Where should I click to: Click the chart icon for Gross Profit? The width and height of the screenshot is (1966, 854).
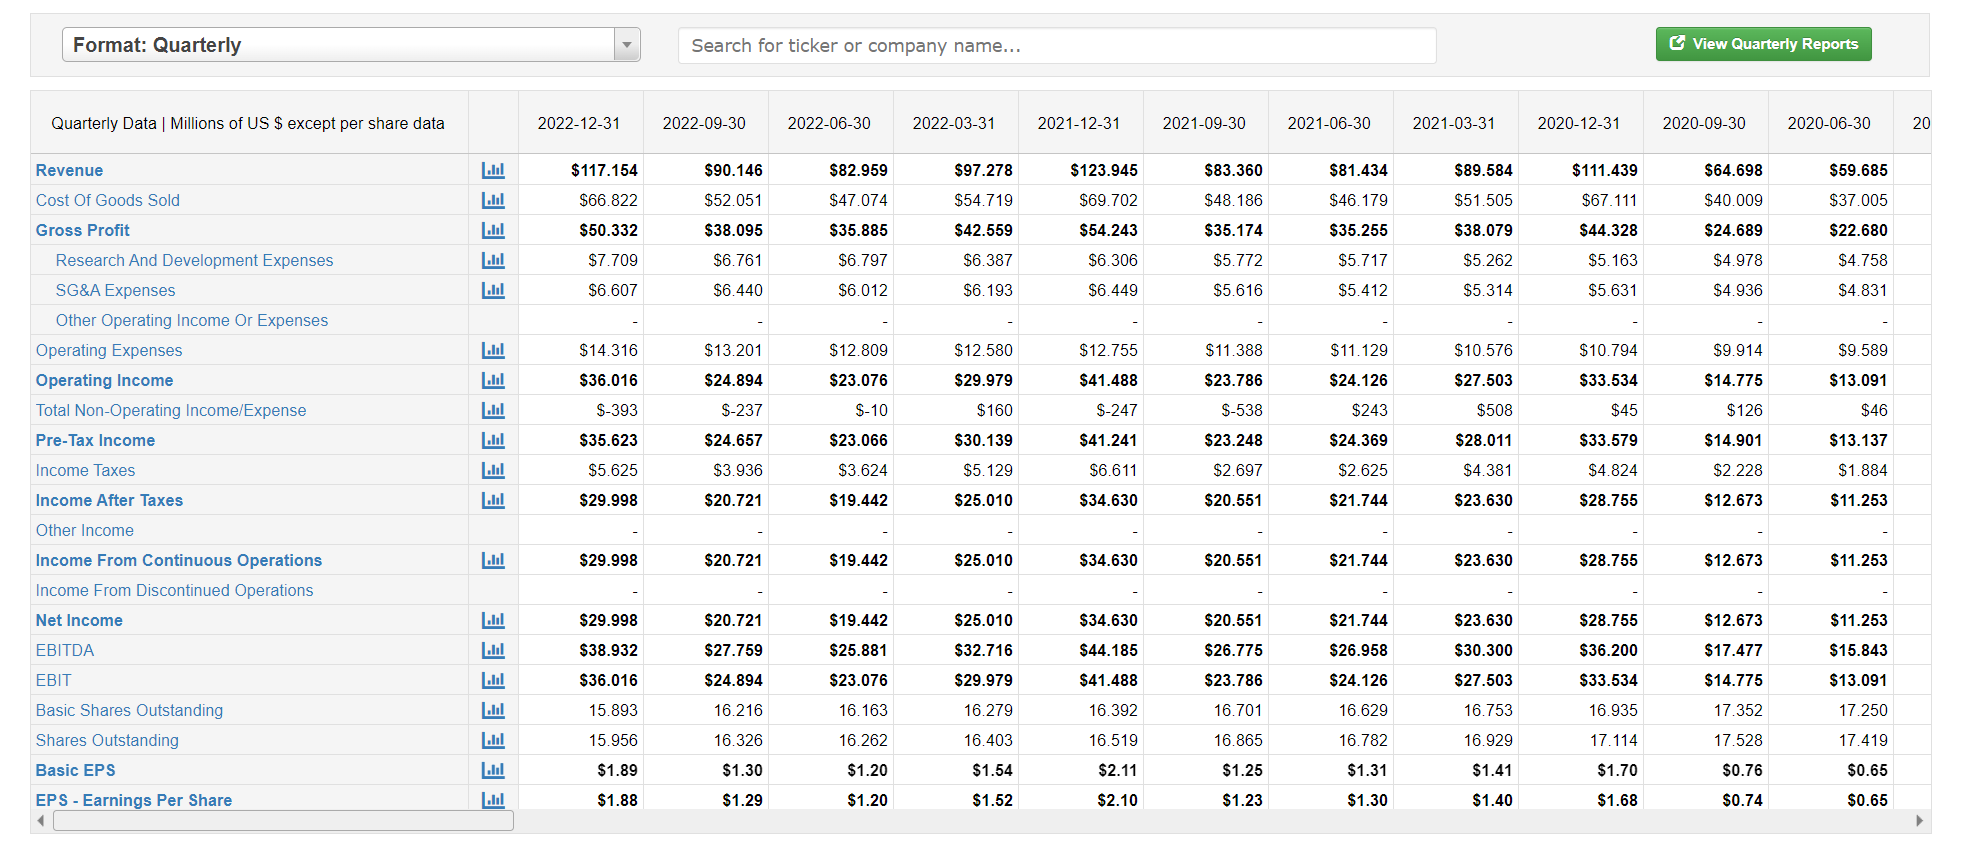point(493,230)
